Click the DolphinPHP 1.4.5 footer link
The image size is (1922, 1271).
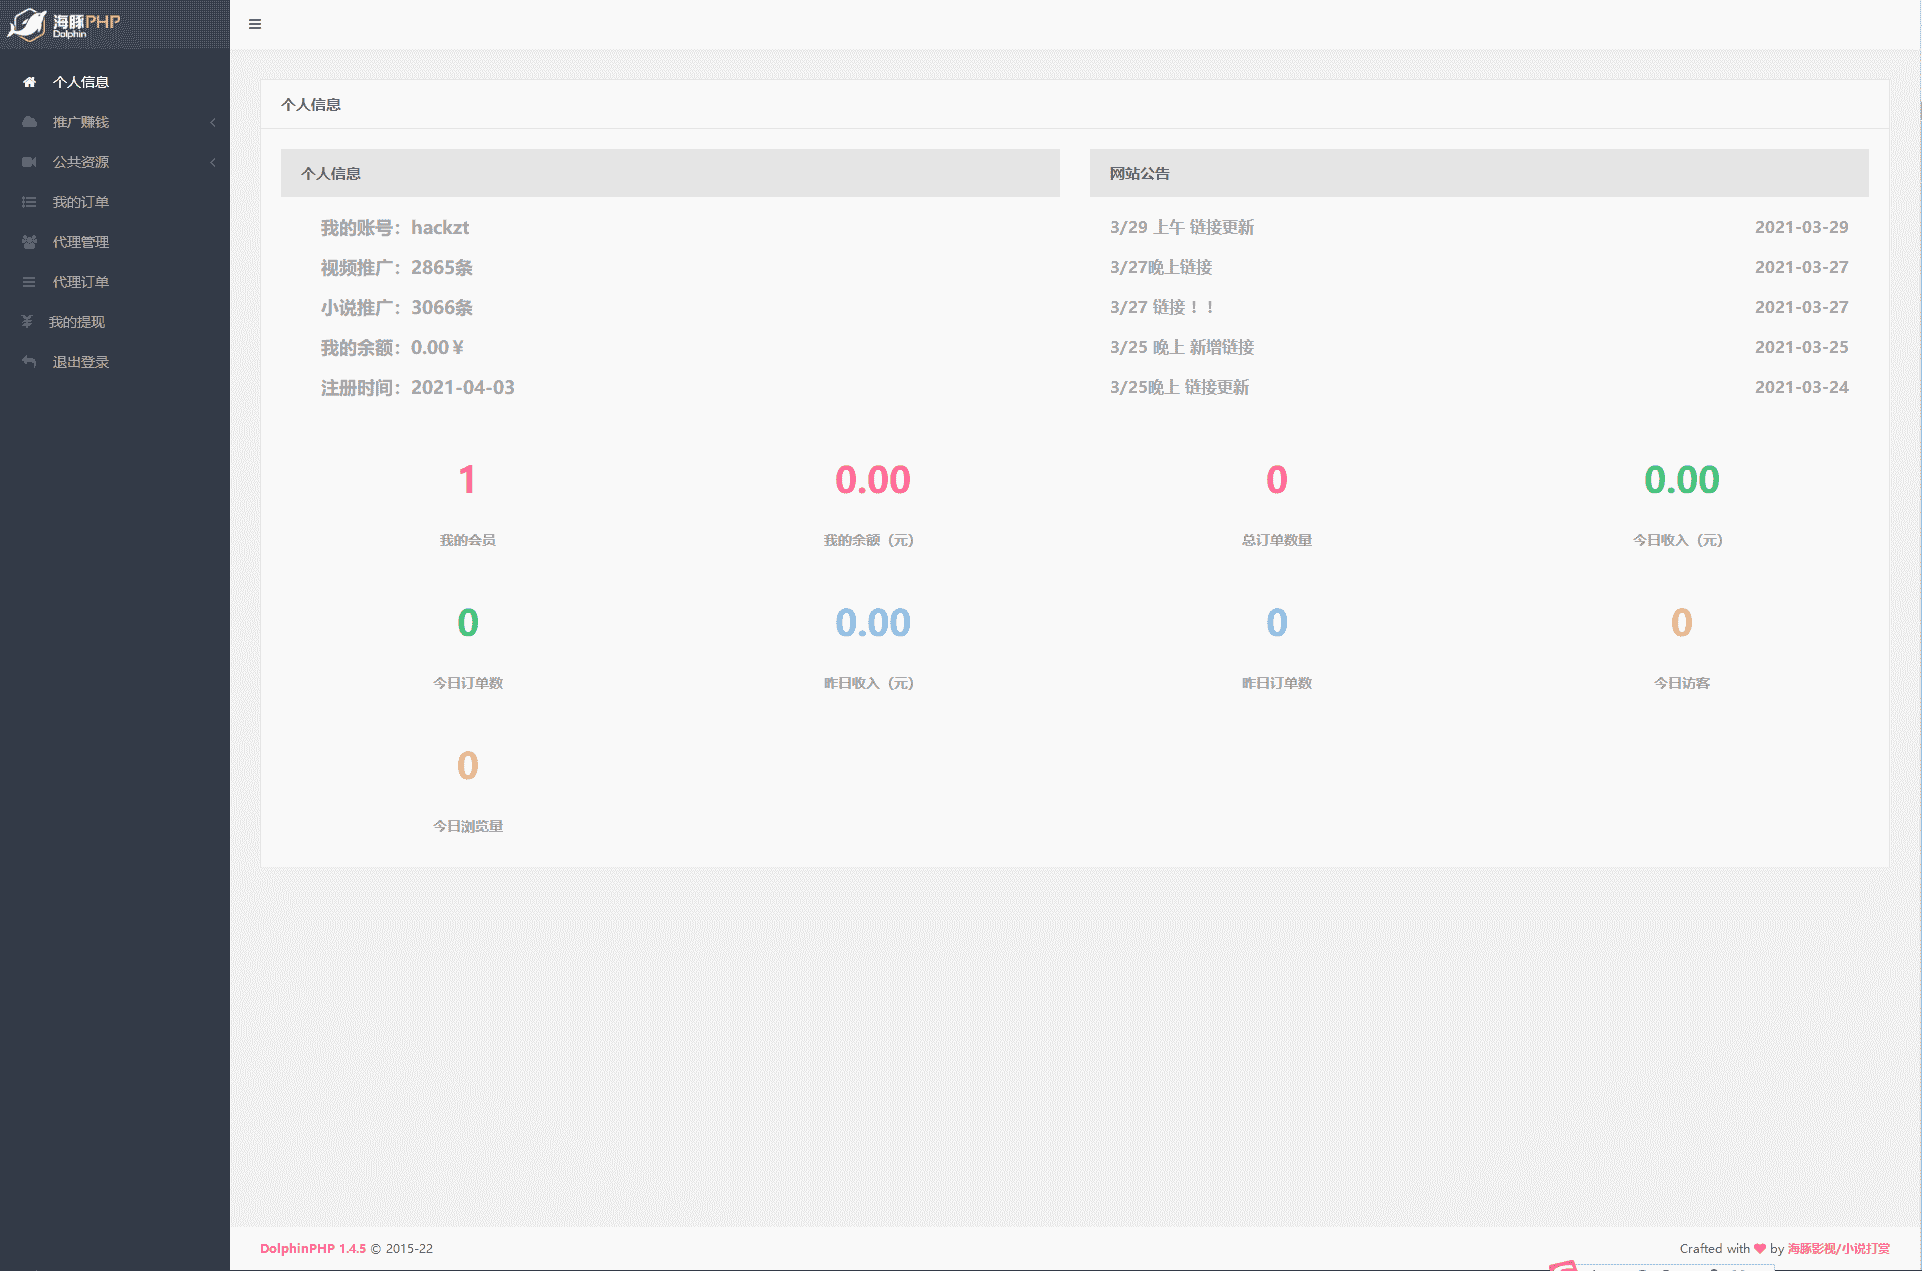tap(312, 1248)
